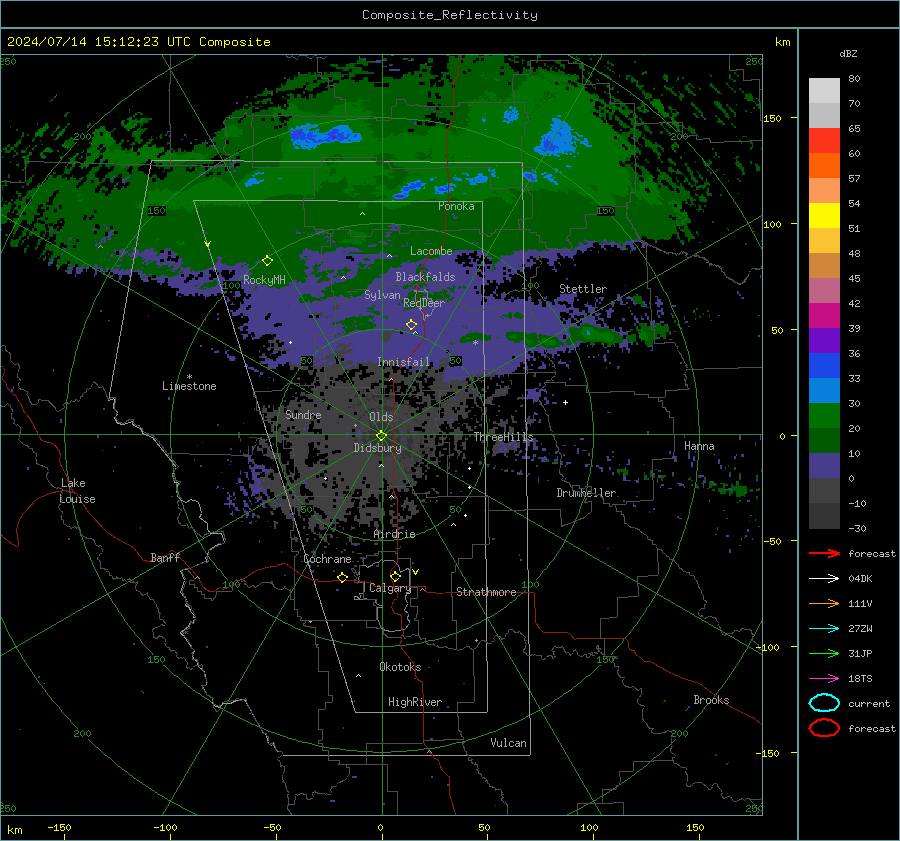Click the Drumheller town label
The image size is (900, 841).
(586, 493)
